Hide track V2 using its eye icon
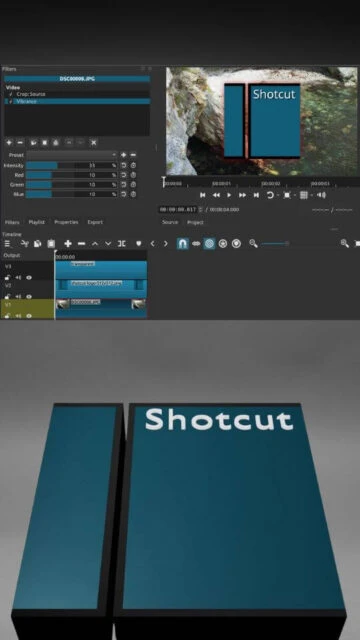 (x=29, y=296)
